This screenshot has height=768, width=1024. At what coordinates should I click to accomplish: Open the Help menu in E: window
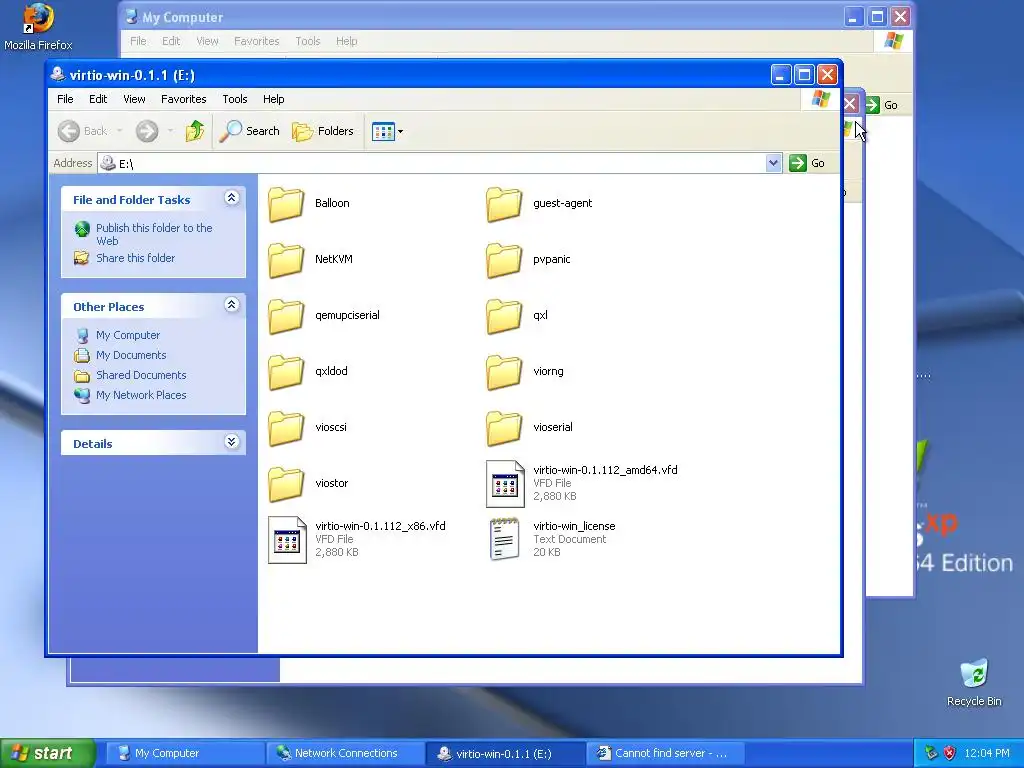tap(274, 99)
